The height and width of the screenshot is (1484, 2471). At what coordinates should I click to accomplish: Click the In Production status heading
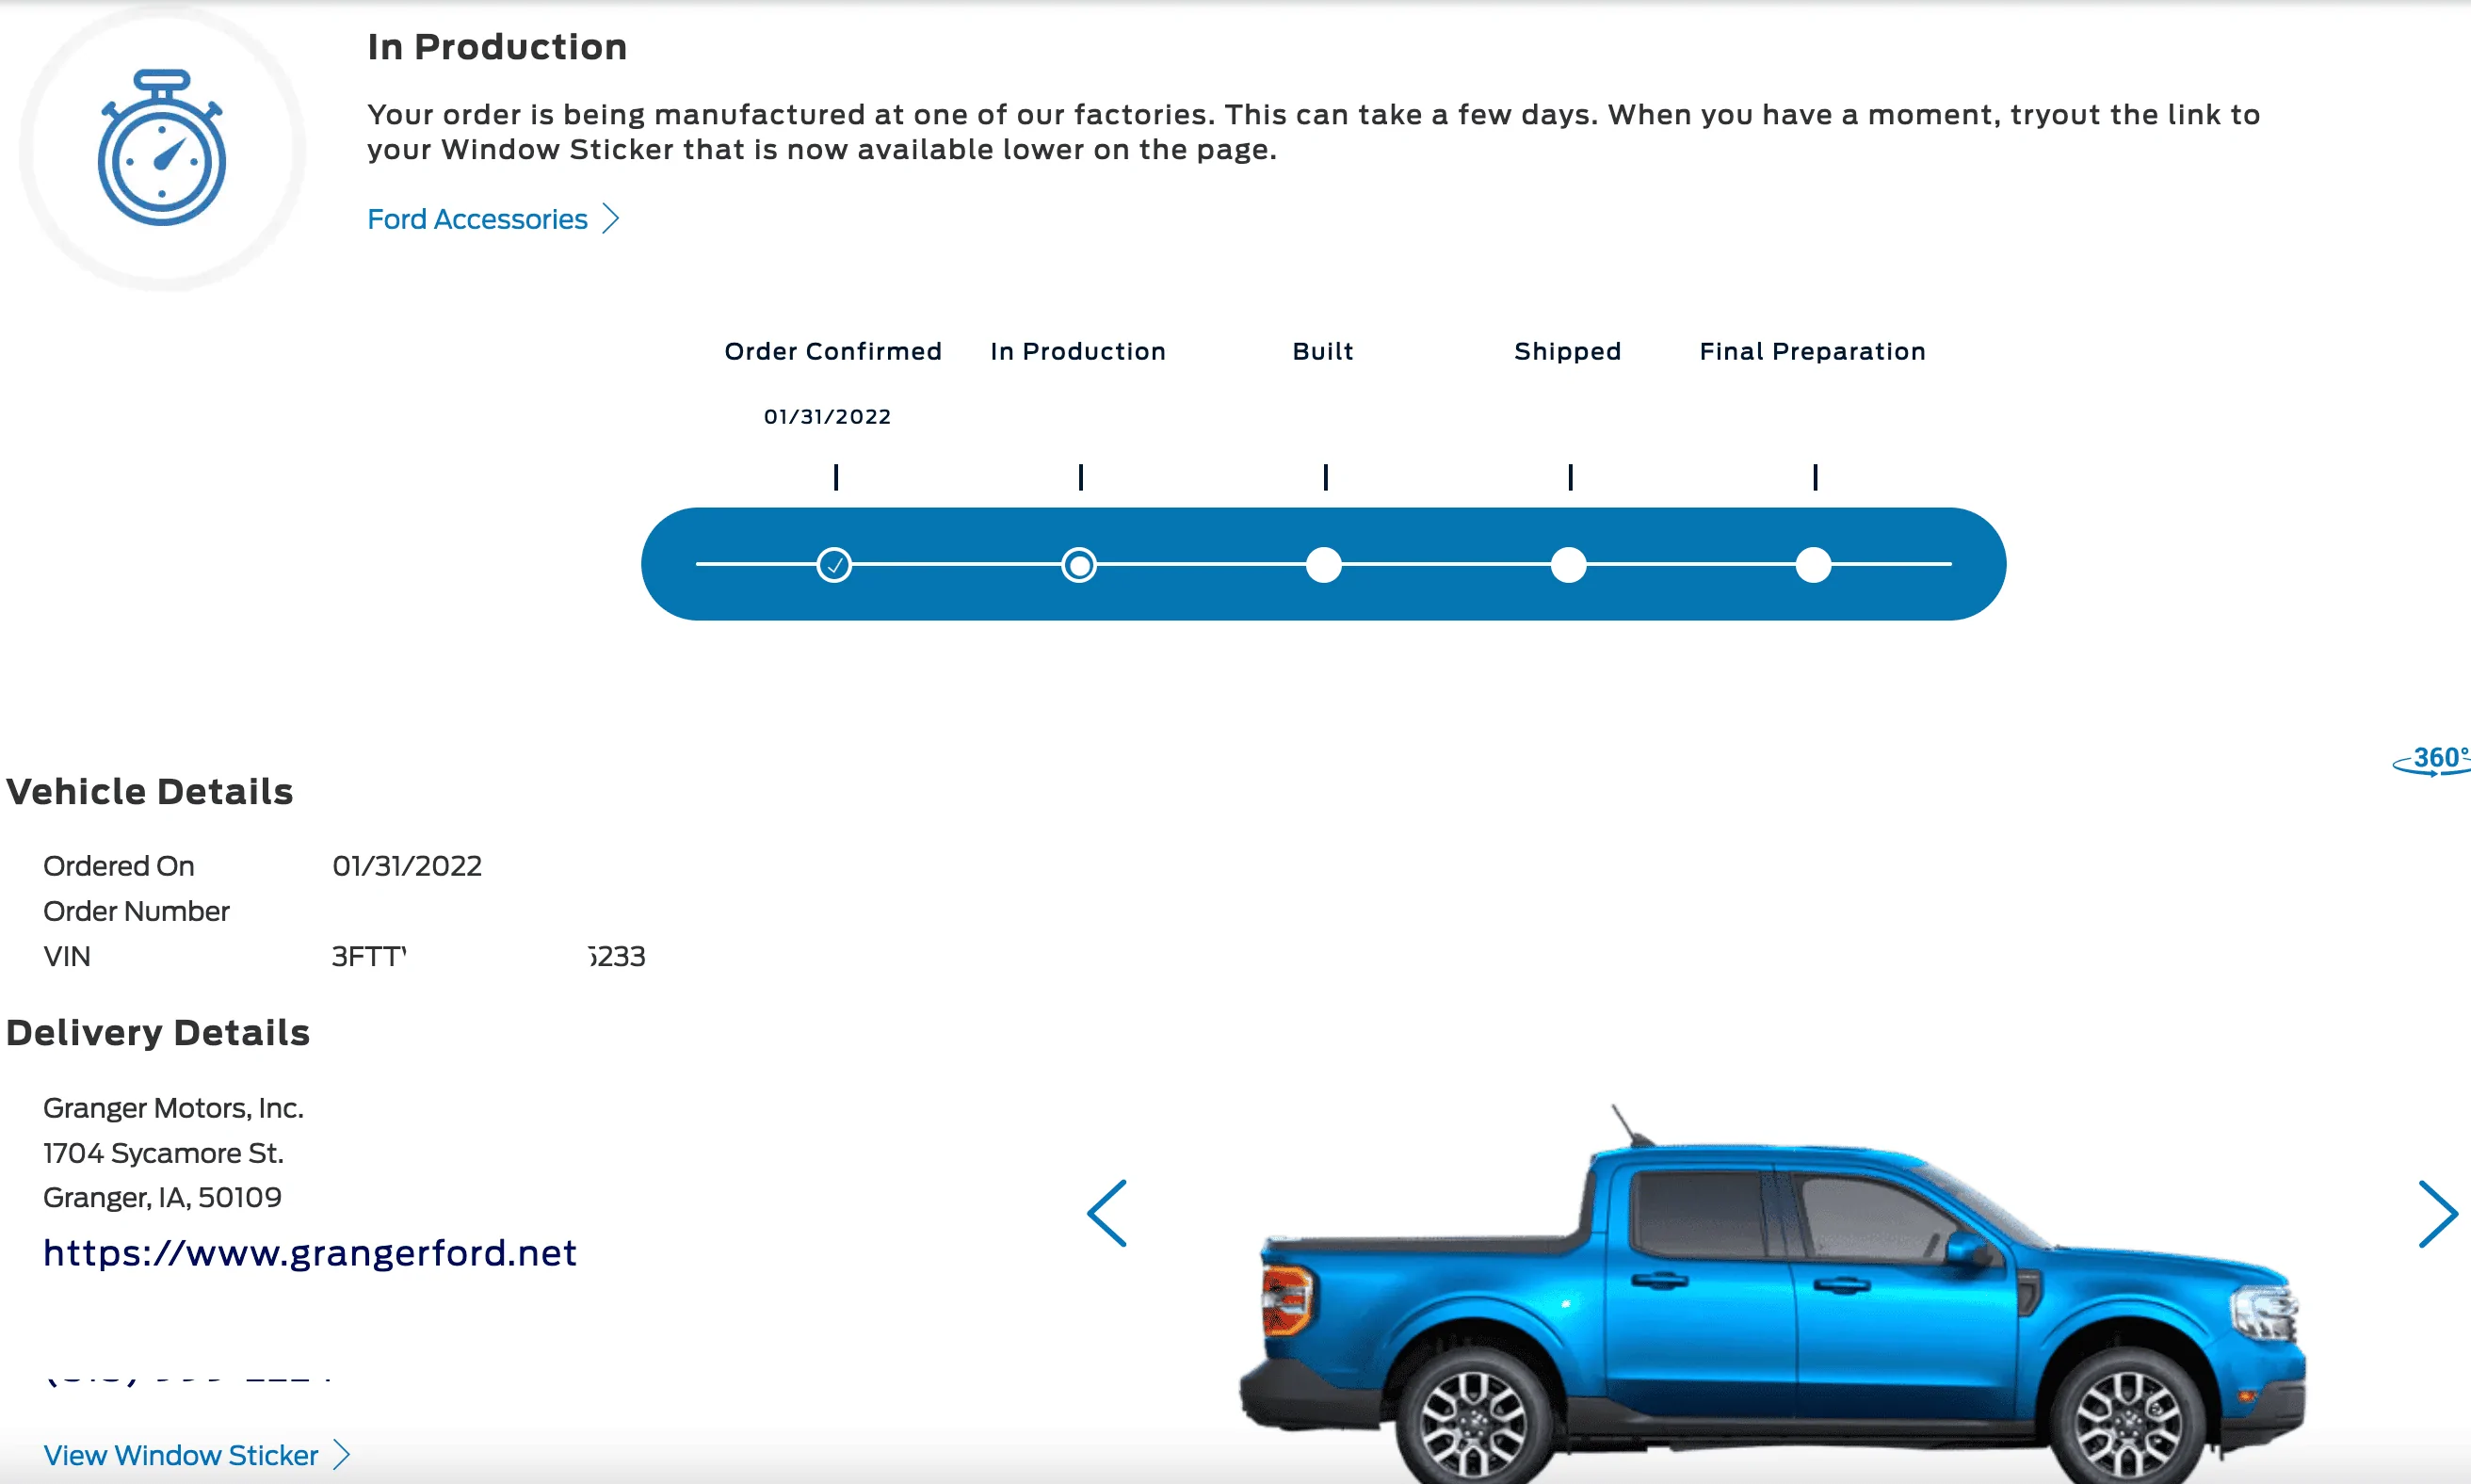[x=497, y=47]
